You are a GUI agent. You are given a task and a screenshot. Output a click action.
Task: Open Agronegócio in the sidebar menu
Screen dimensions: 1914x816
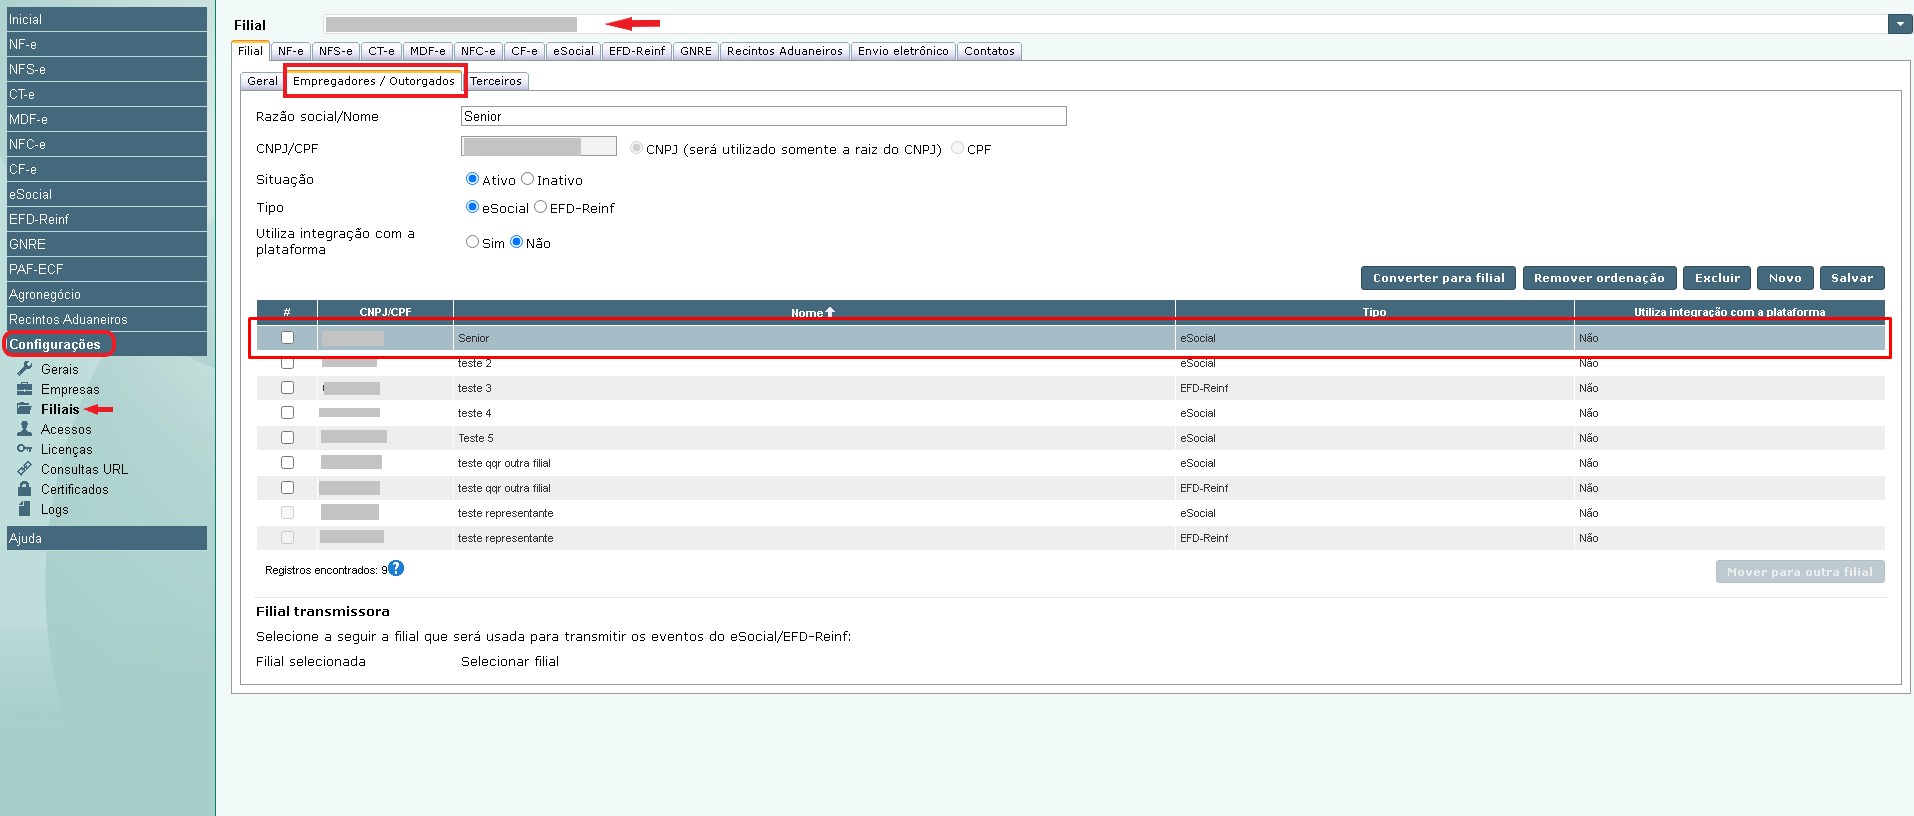tap(107, 294)
